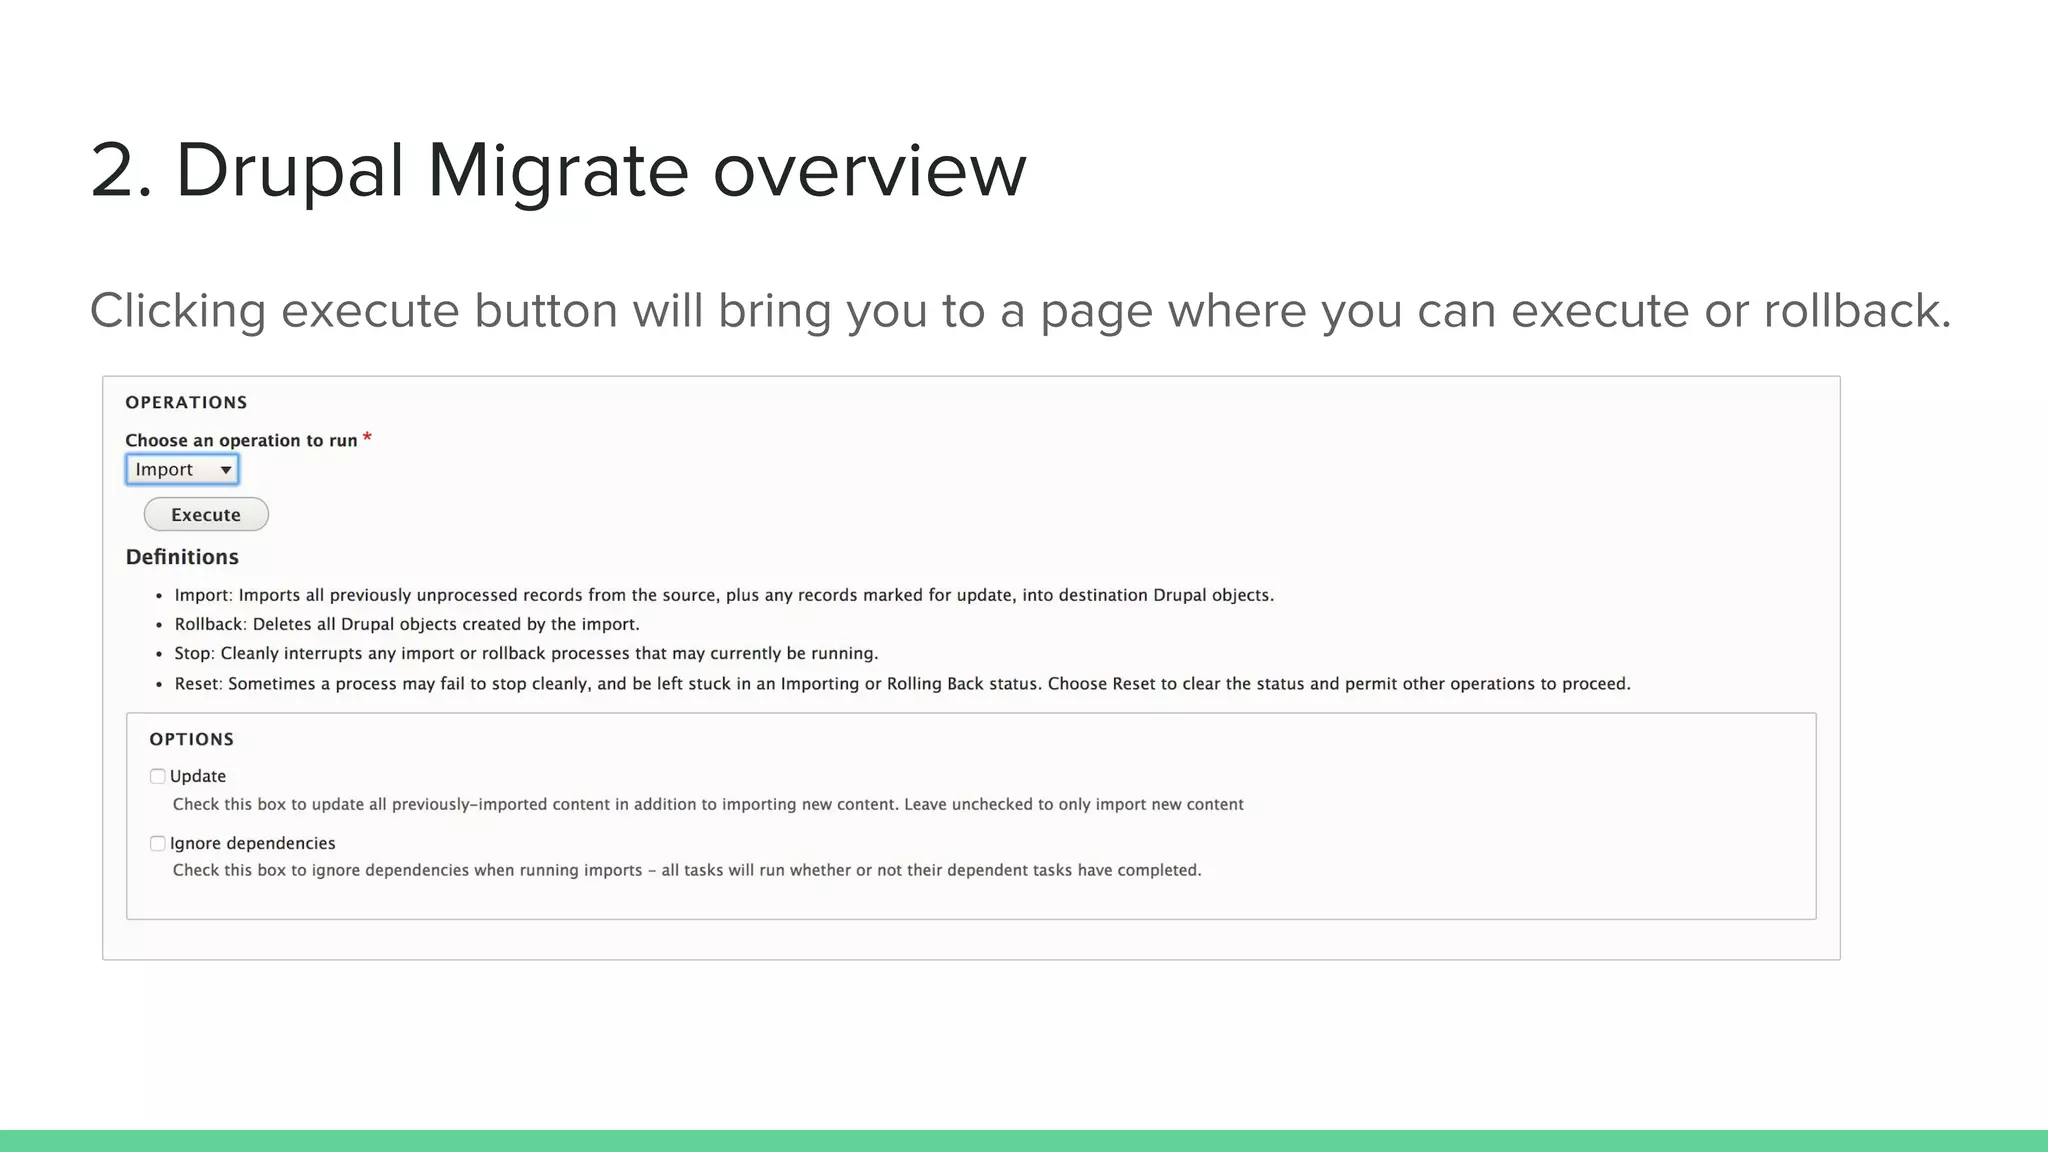Click the green footer bar
Image resolution: width=2048 pixels, height=1152 pixels.
point(1024,1140)
